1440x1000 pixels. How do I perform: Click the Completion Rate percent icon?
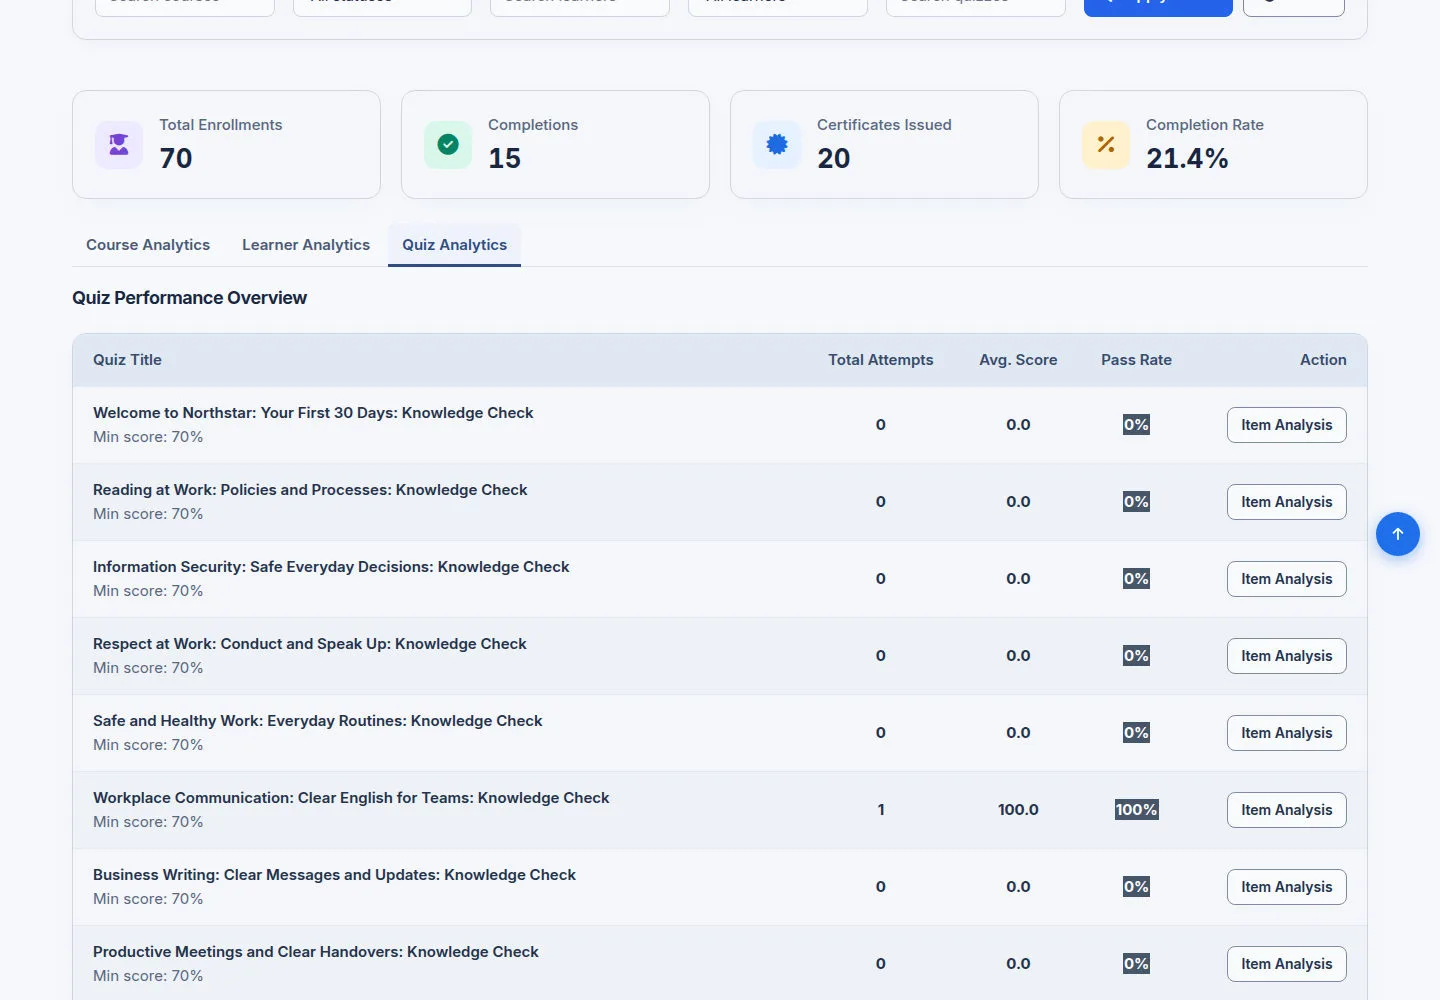(x=1106, y=145)
